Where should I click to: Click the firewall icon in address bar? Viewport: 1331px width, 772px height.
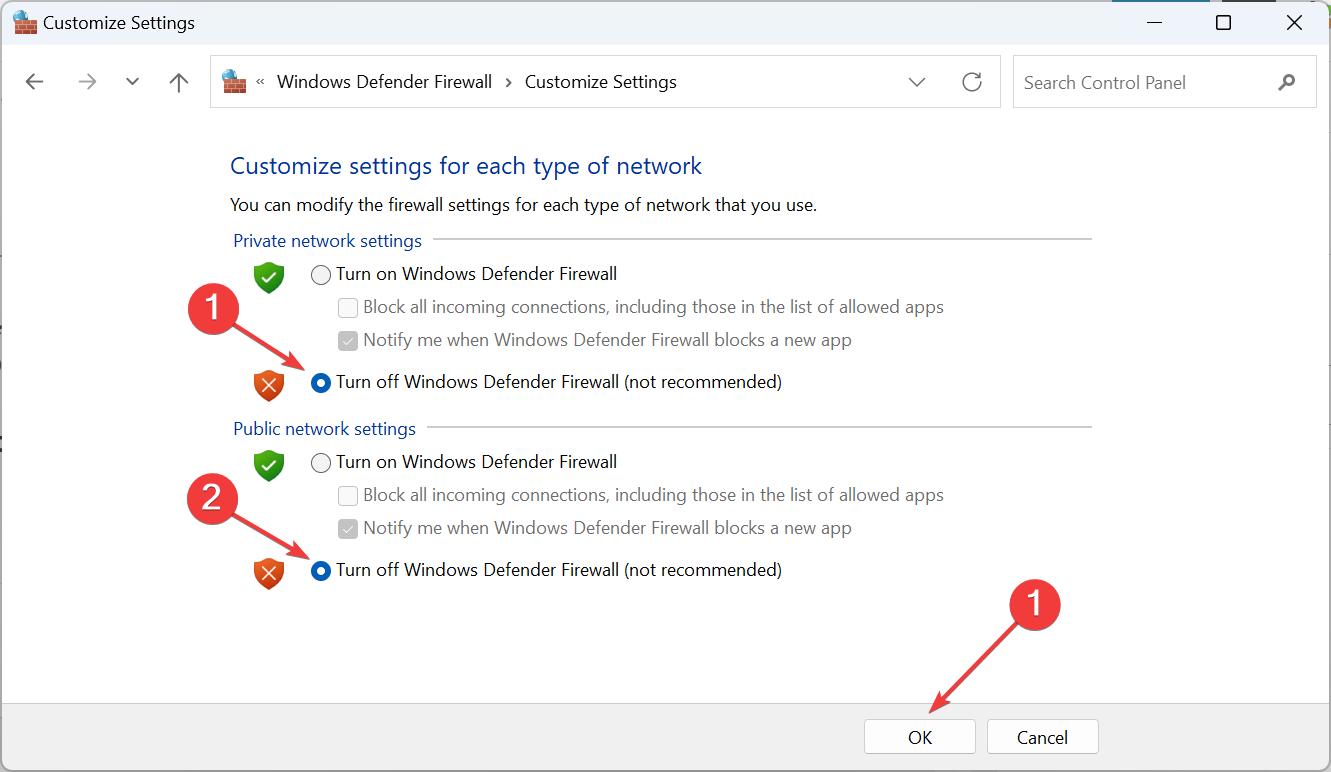point(234,82)
